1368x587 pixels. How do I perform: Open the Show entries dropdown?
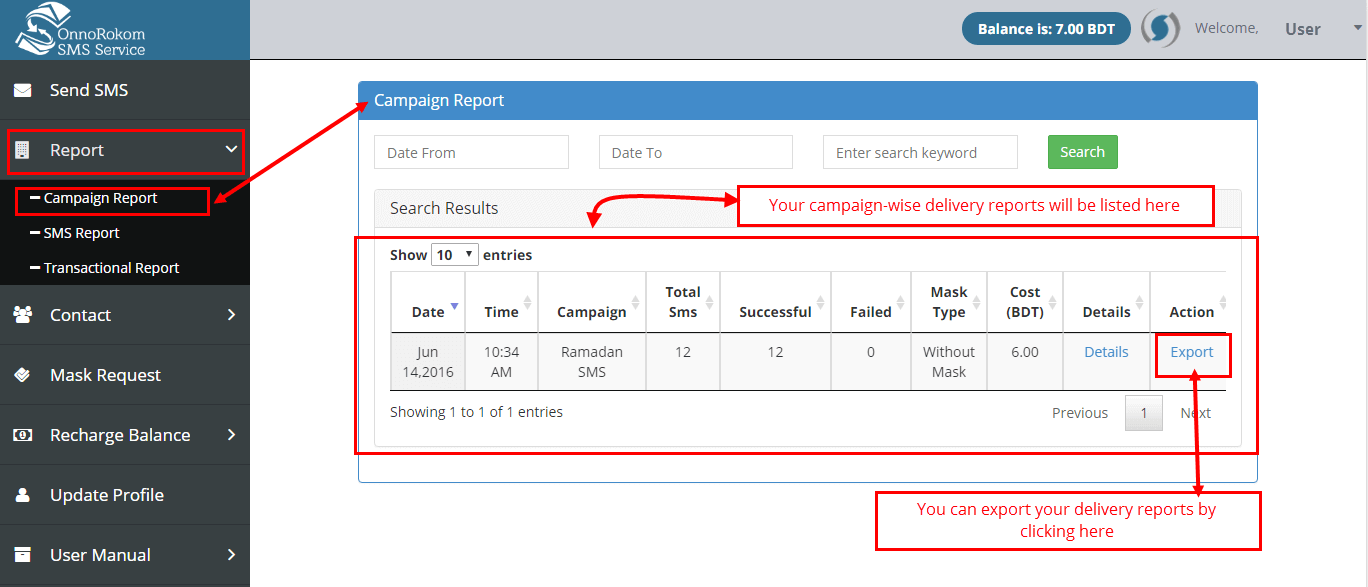tap(455, 254)
